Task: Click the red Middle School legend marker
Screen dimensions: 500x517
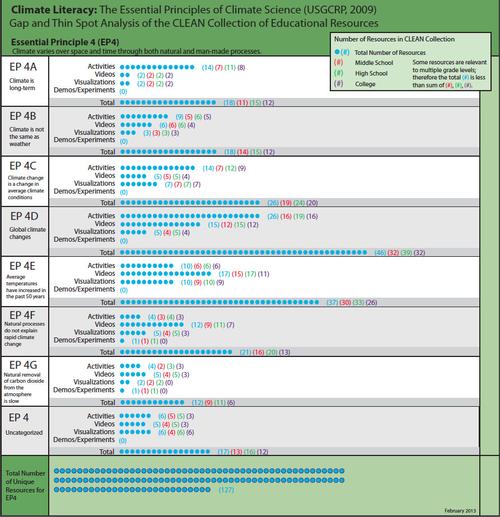Action: coord(338,62)
